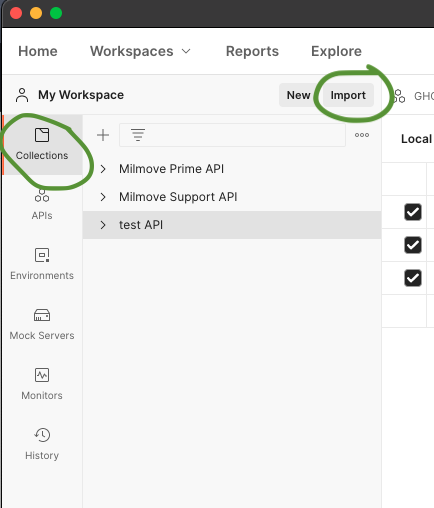The width and height of the screenshot is (434, 508).
Task: Expand the test API collection
Action: pyautogui.click(x=103, y=225)
